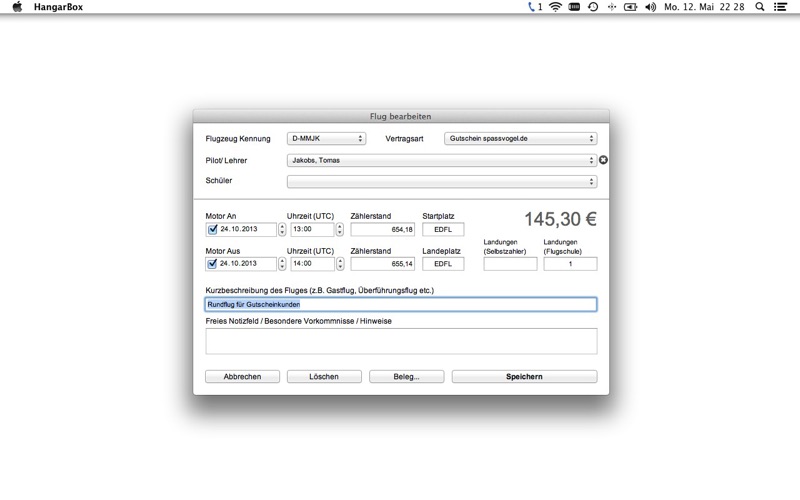
Task: Click the Landungen (Selbstzahler) field
Action: [510, 264]
